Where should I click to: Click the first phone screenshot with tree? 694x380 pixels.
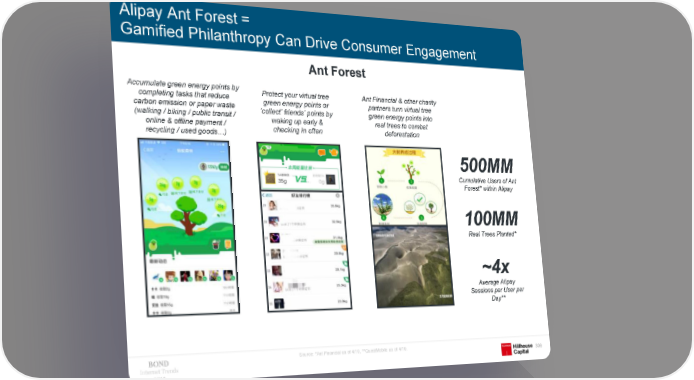(189, 228)
